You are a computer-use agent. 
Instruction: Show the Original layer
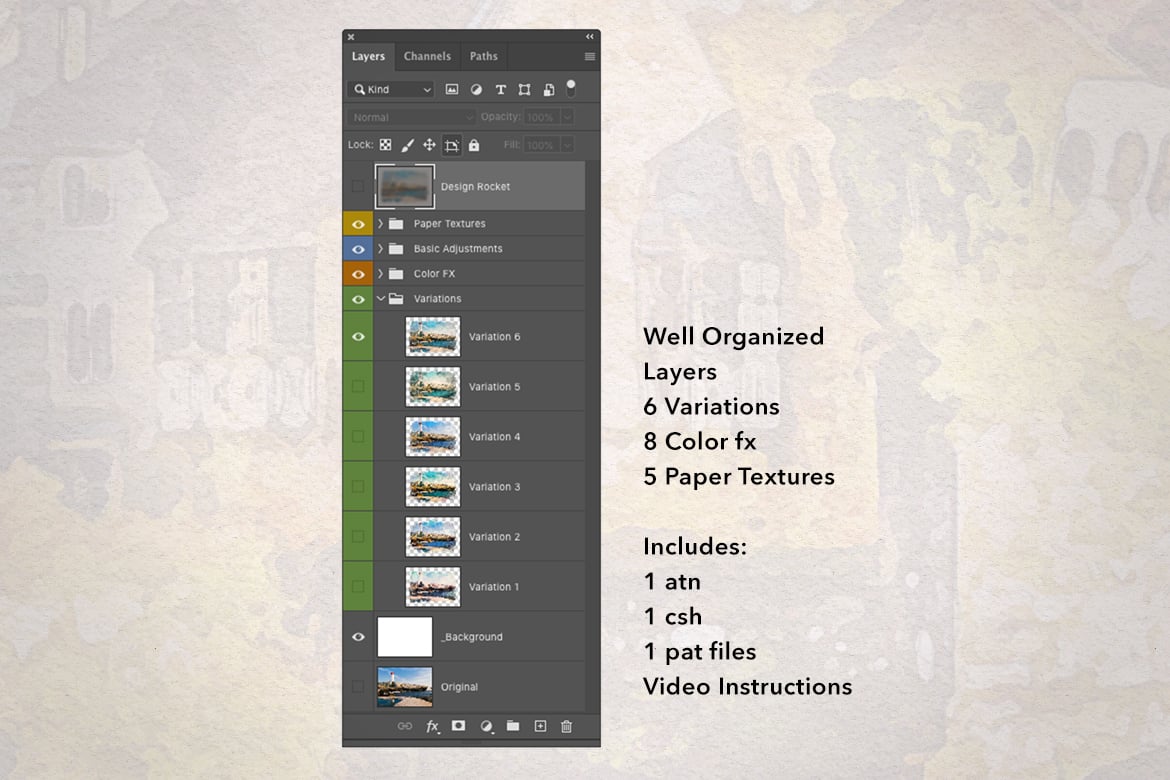point(358,687)
